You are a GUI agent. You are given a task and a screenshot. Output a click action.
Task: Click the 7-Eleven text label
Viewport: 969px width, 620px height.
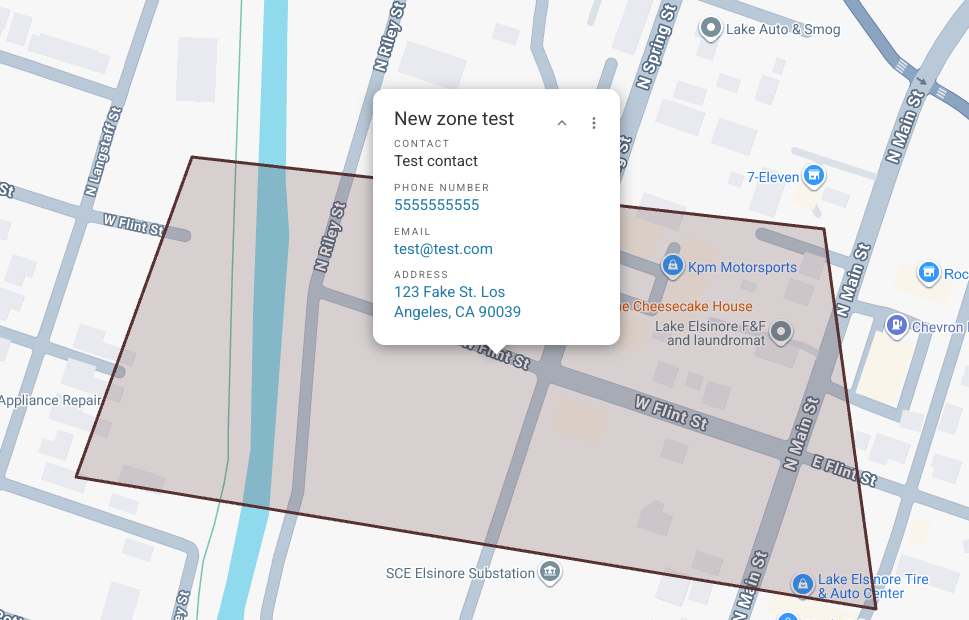(x=773, y=177)
